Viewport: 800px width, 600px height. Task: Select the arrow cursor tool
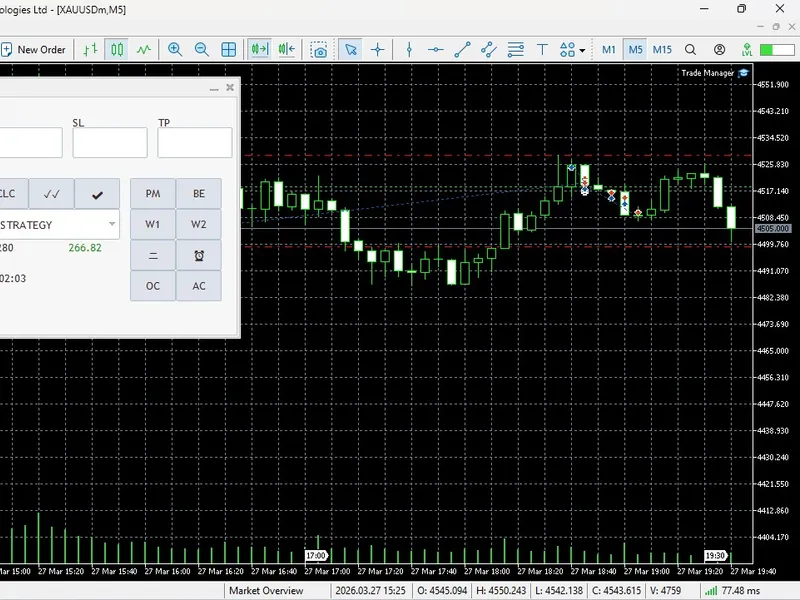[351, 49]
